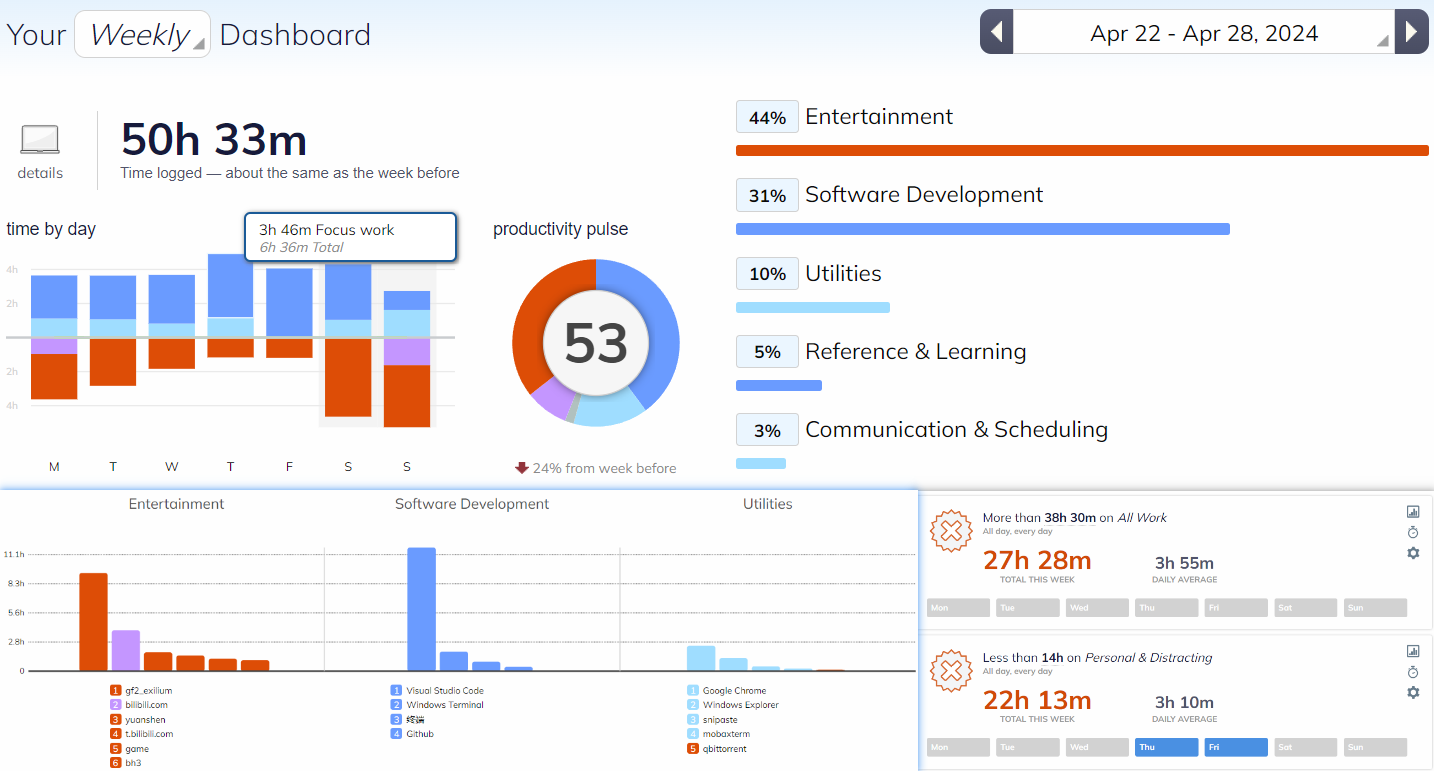This screenshot has height=771, width=1434.
Task: Click the productivity pulse score 53
Action: coord(595,343)
